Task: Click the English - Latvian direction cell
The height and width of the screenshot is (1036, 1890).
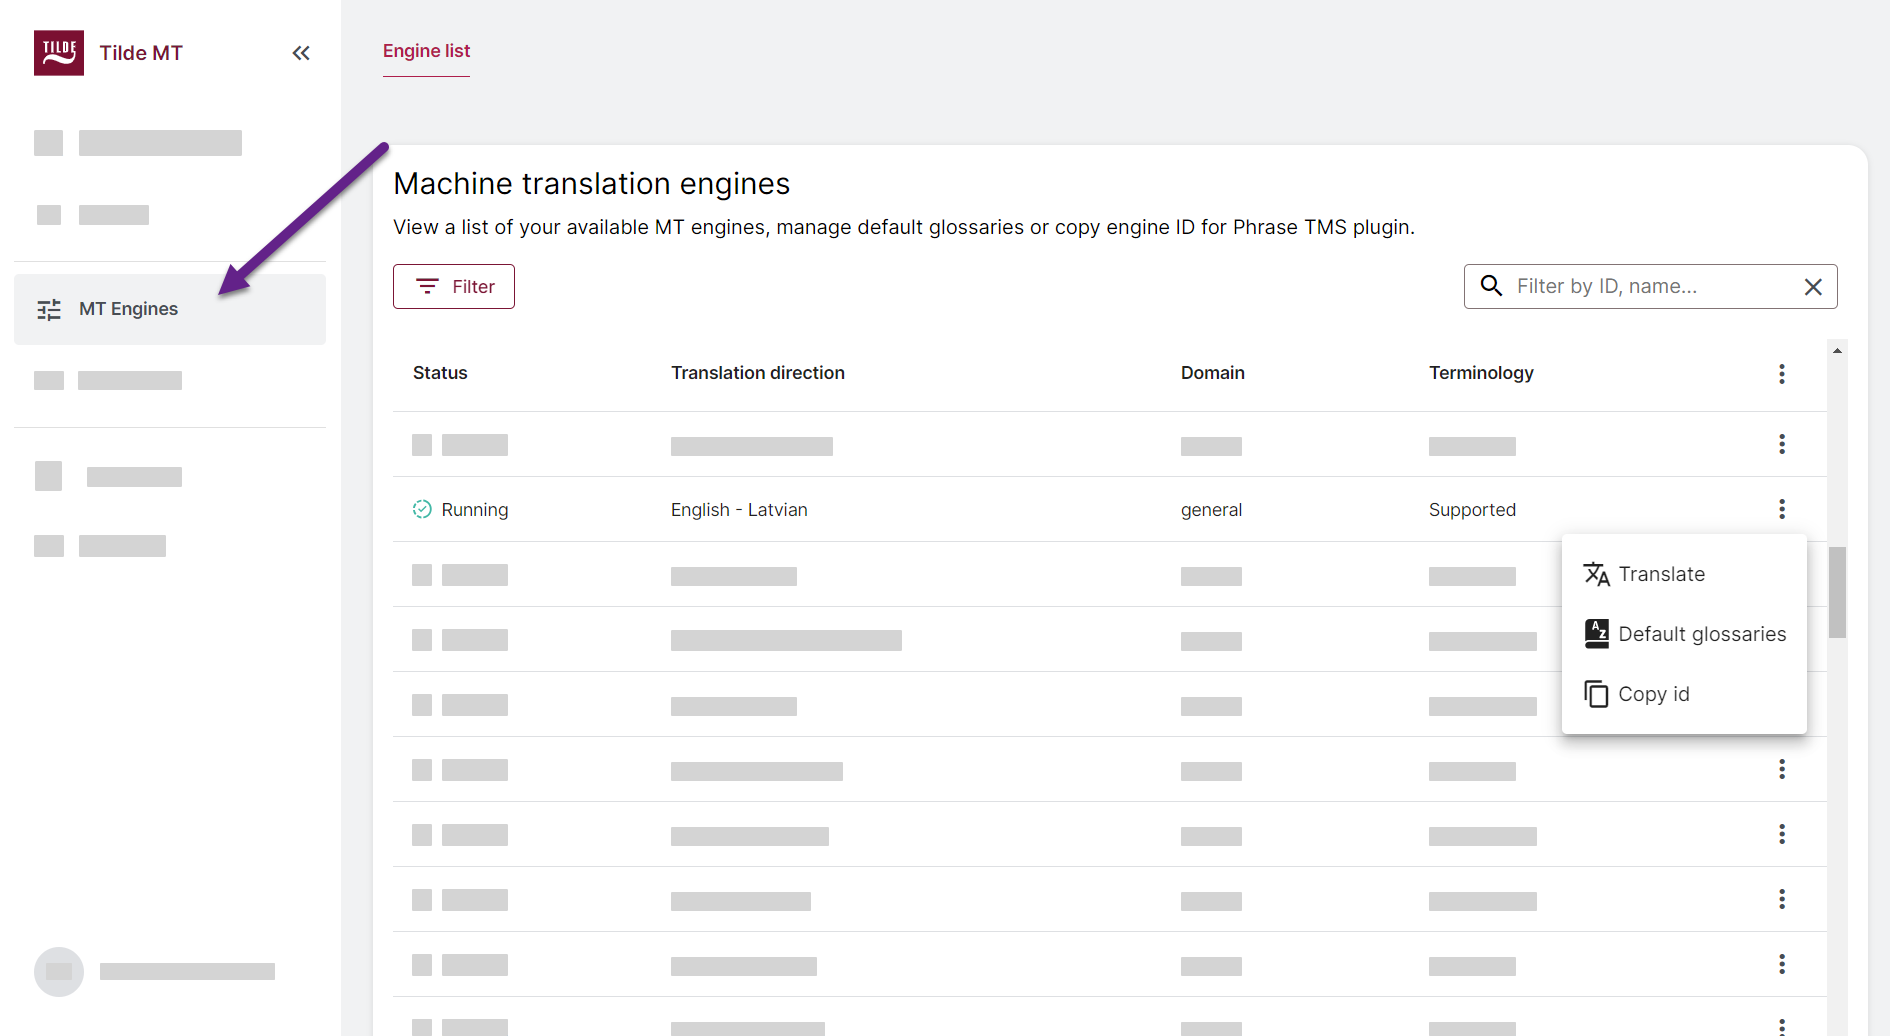Action: tap(739, 510)
